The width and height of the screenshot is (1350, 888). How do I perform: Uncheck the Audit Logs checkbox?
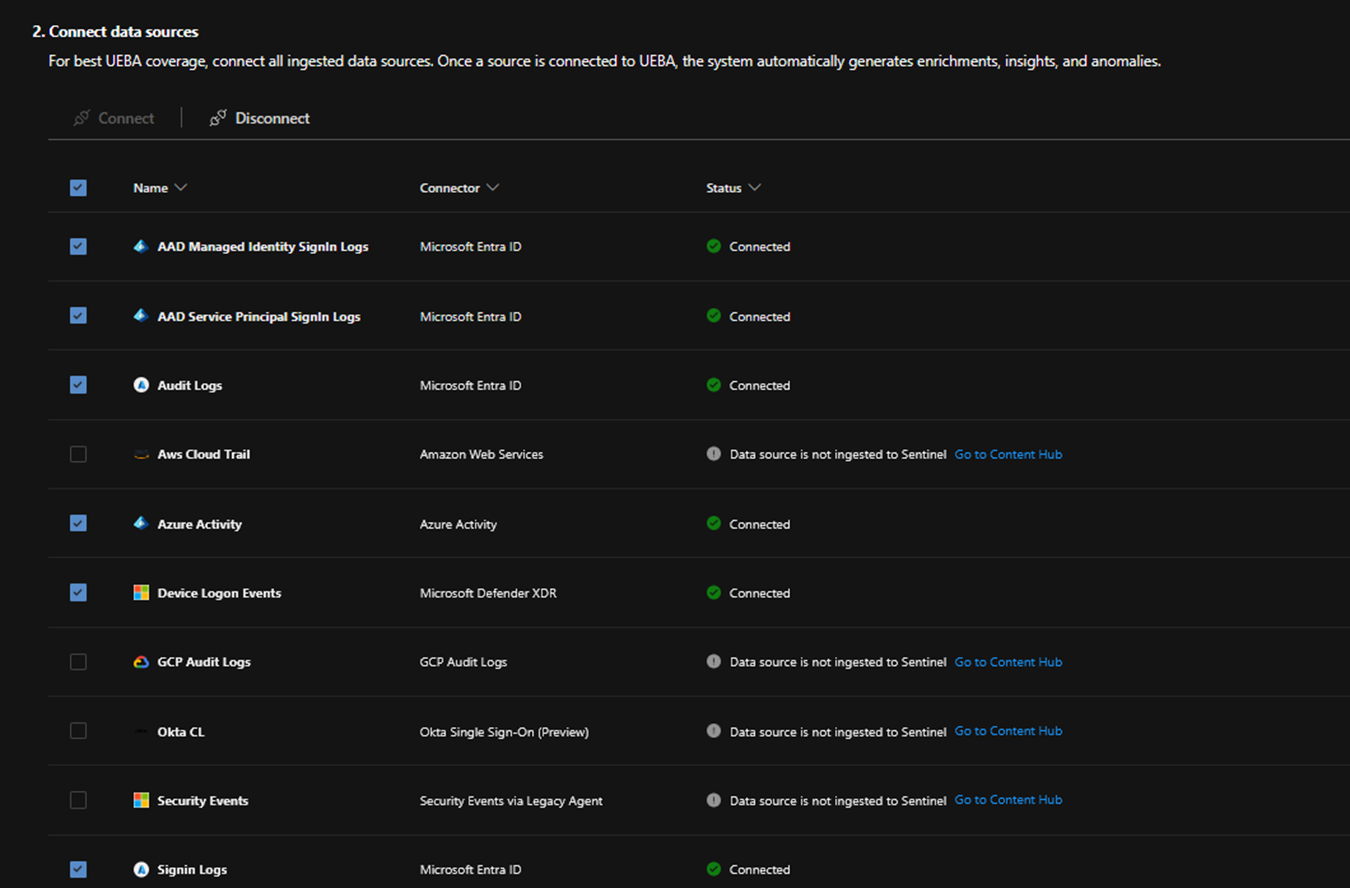tap(78, 385)
